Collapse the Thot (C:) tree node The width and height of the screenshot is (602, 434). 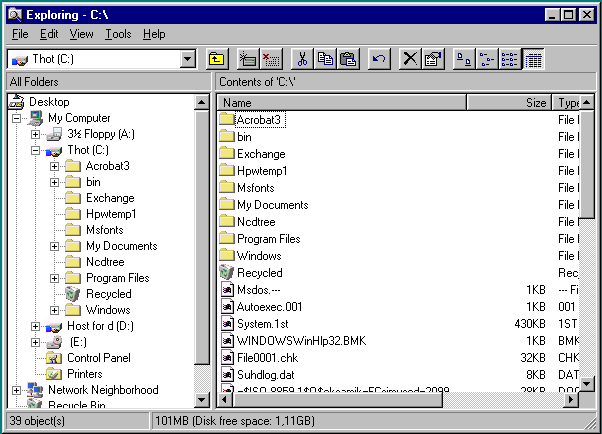click(x=35, y=151)
